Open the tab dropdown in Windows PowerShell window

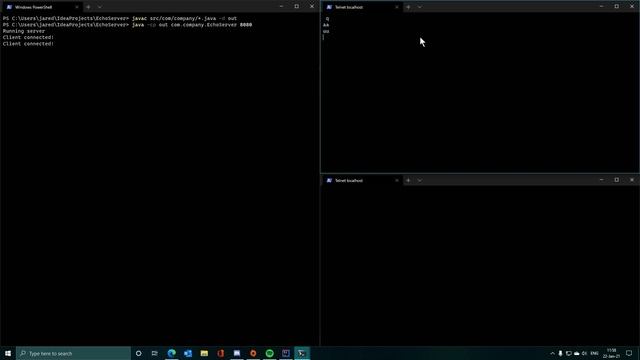[x=100, y=7]
